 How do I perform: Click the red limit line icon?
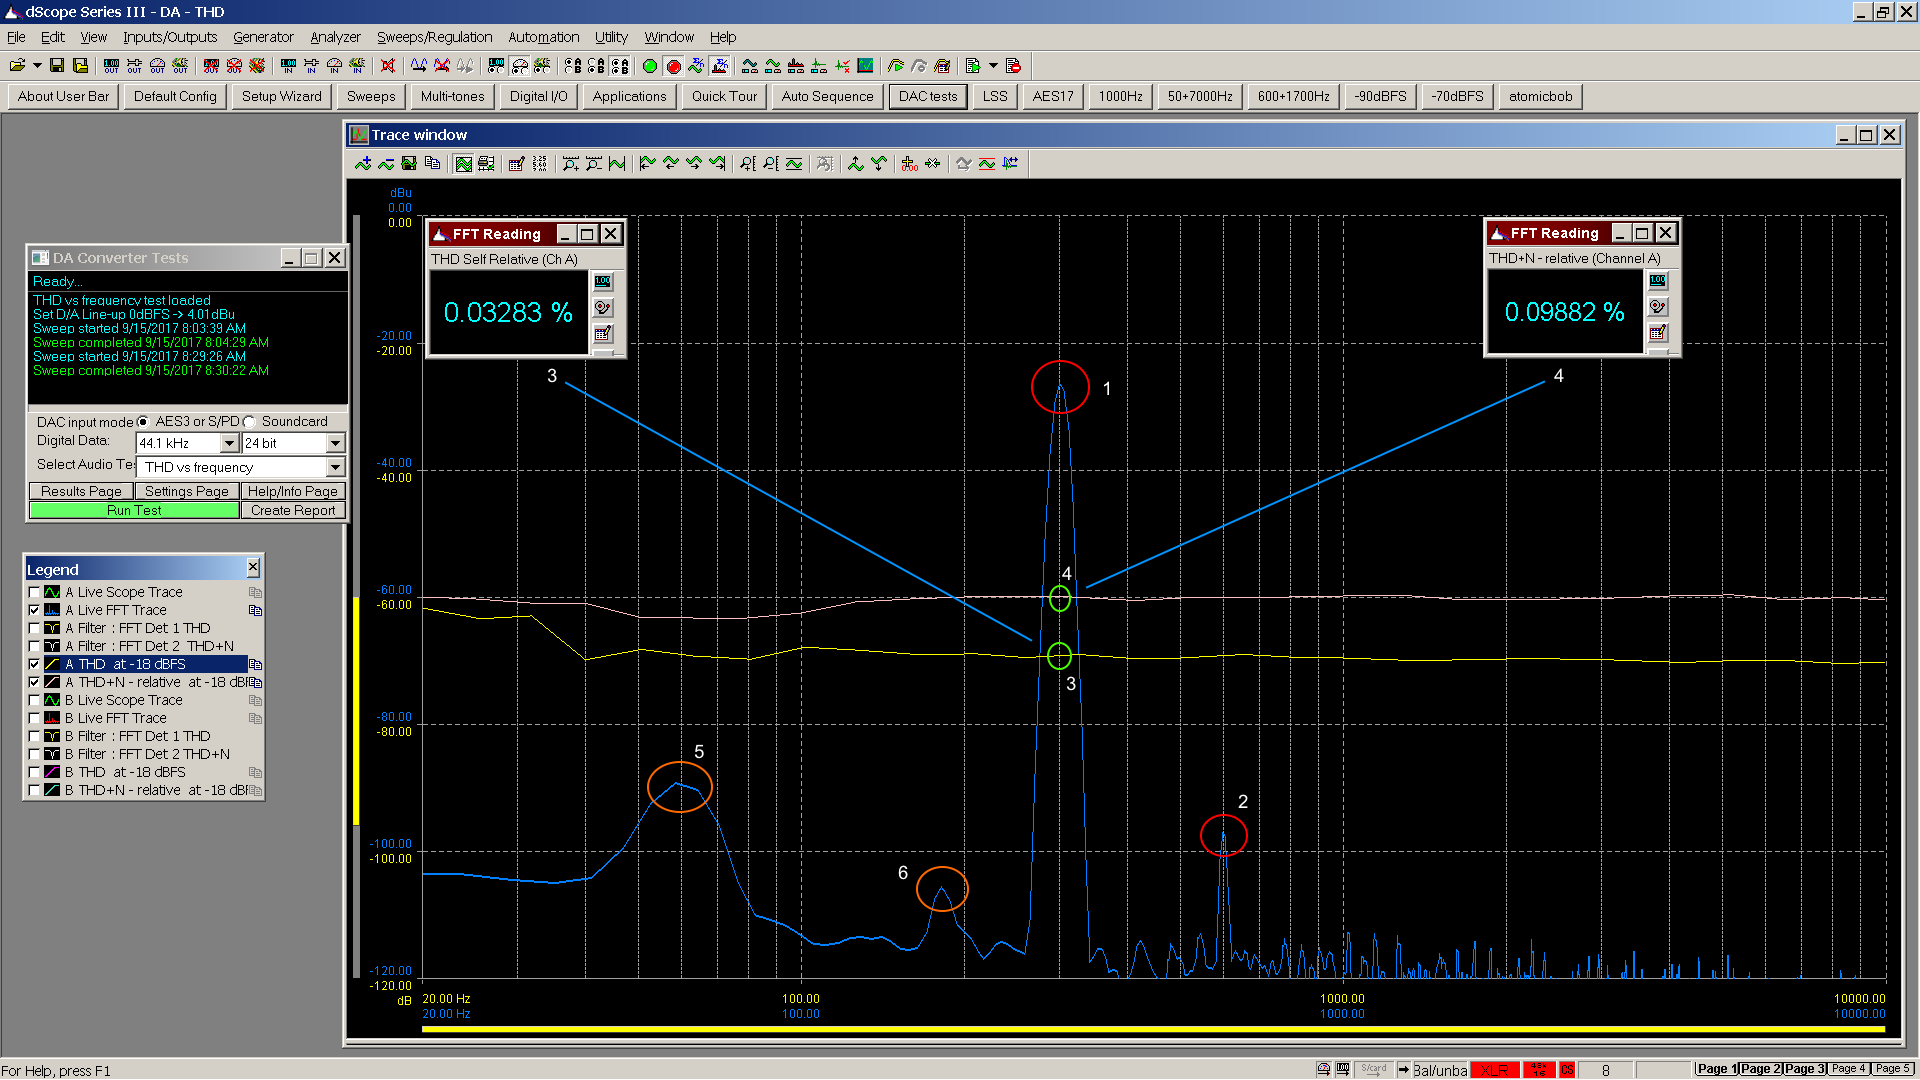click(987, 164)
